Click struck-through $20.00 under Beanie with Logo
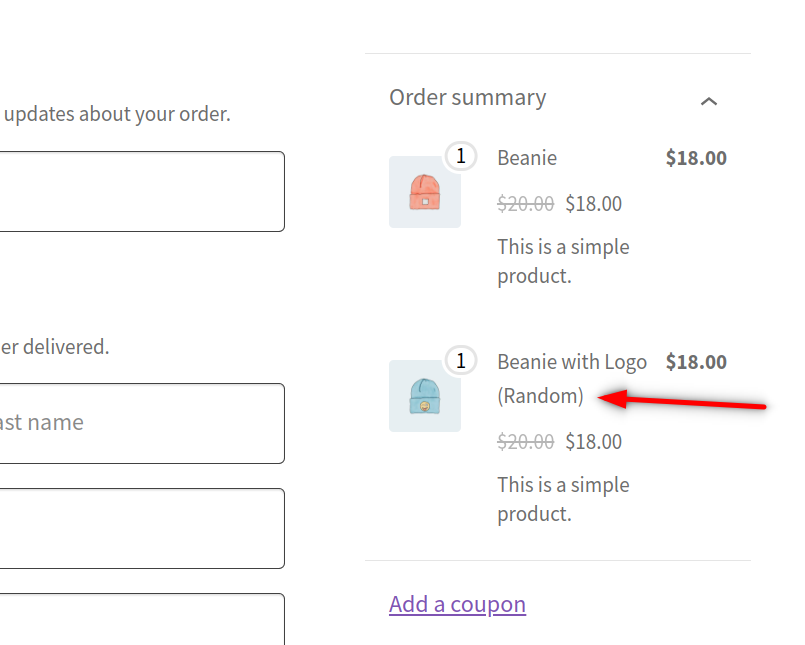 [x=525, y=442]
